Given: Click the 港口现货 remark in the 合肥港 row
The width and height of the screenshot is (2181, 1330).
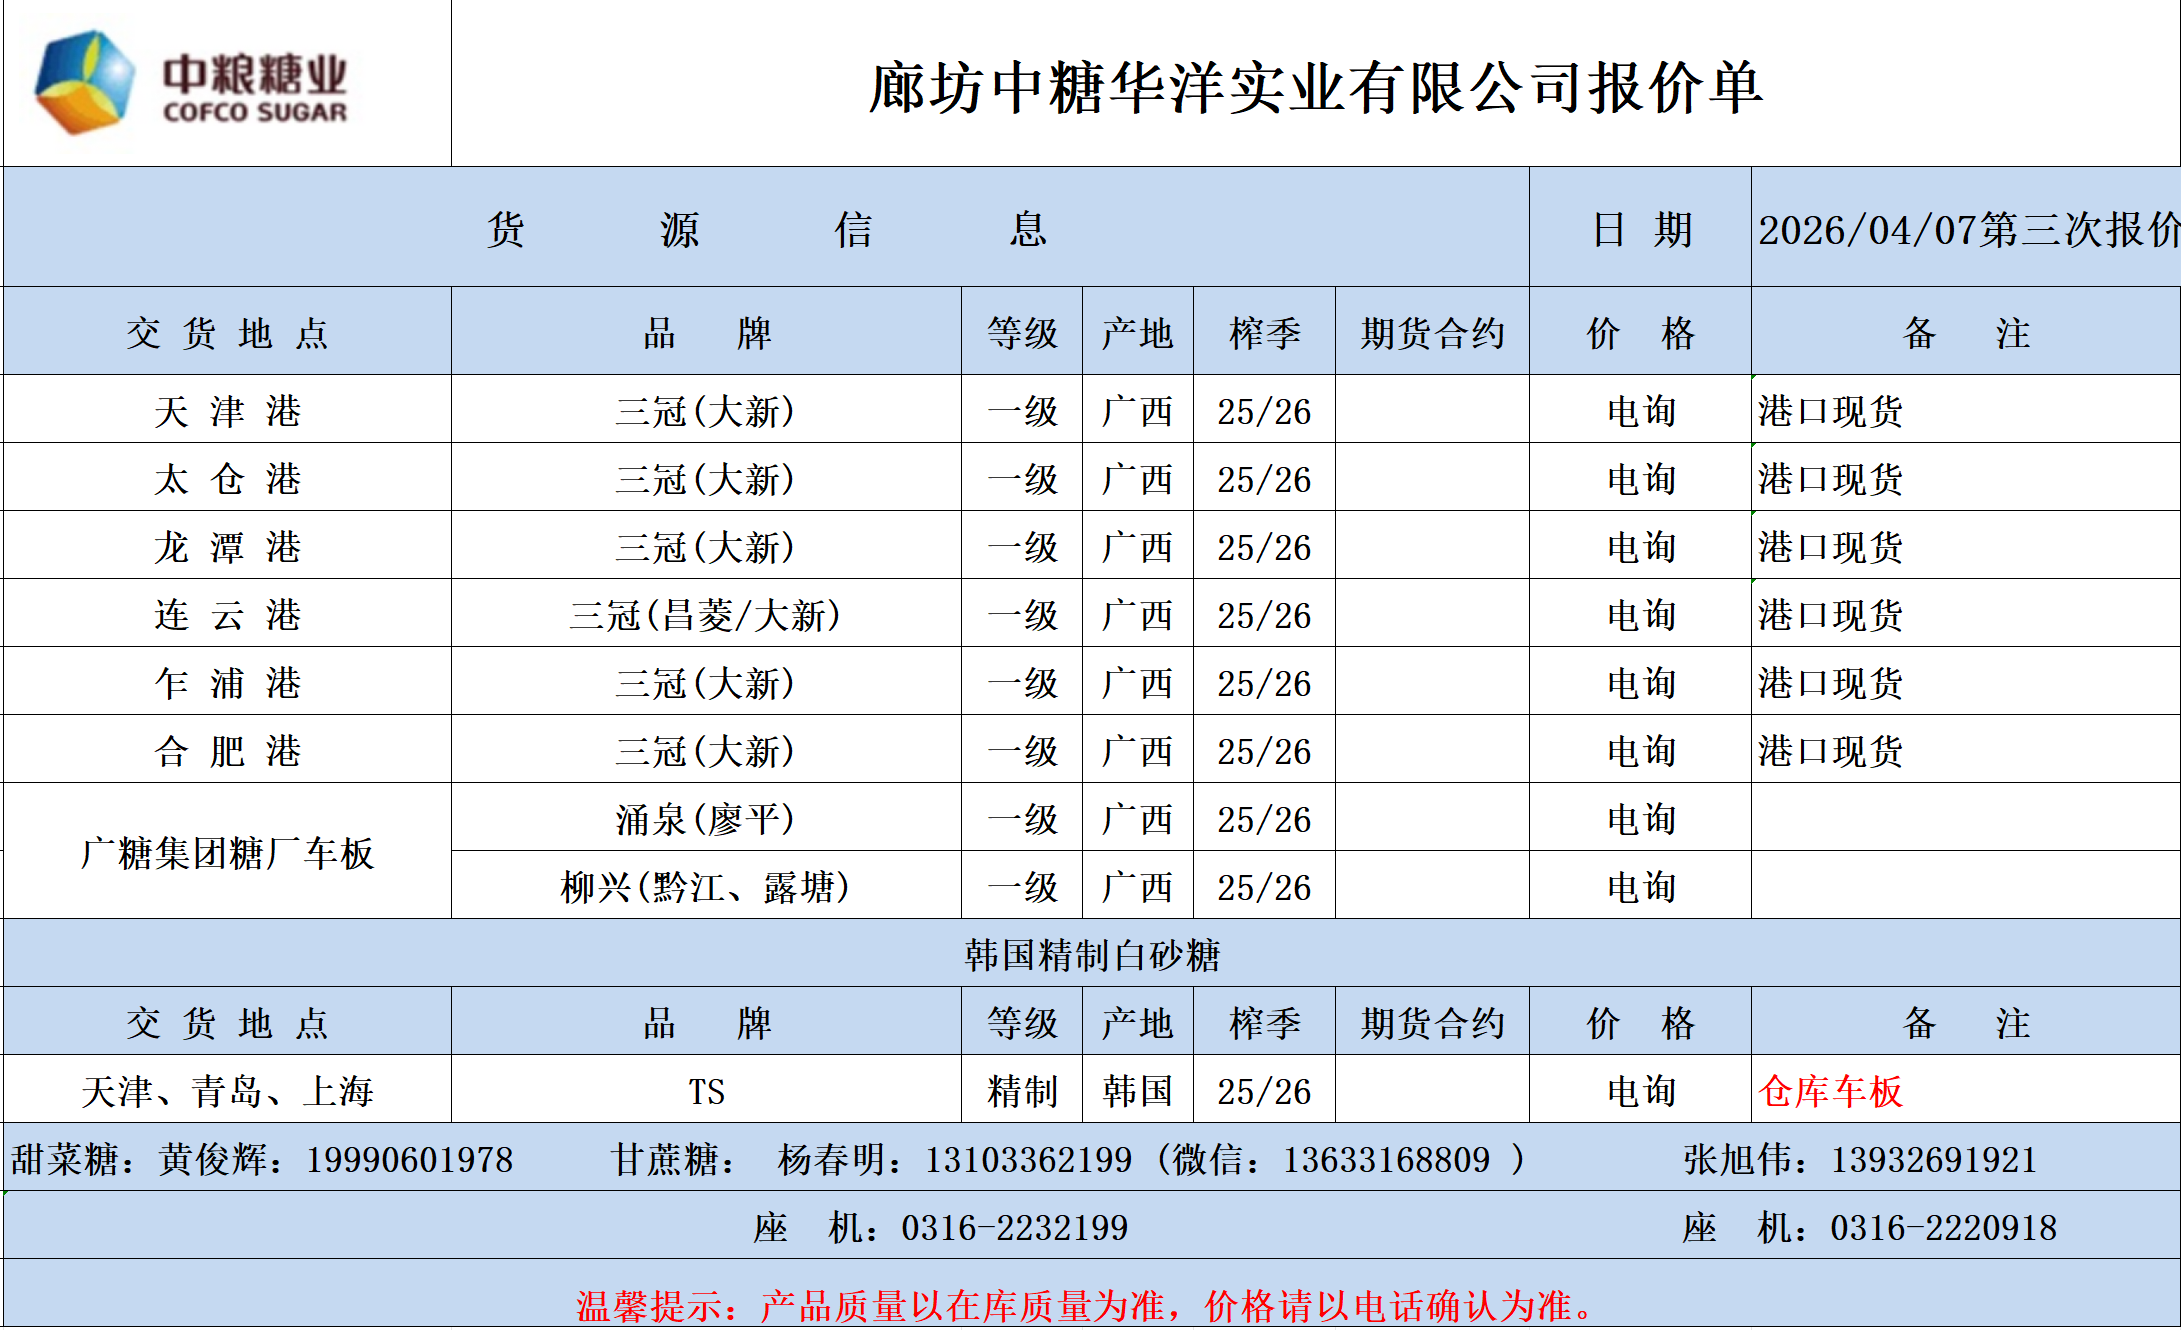Looking at the screenshot, I should (1966, 751).
